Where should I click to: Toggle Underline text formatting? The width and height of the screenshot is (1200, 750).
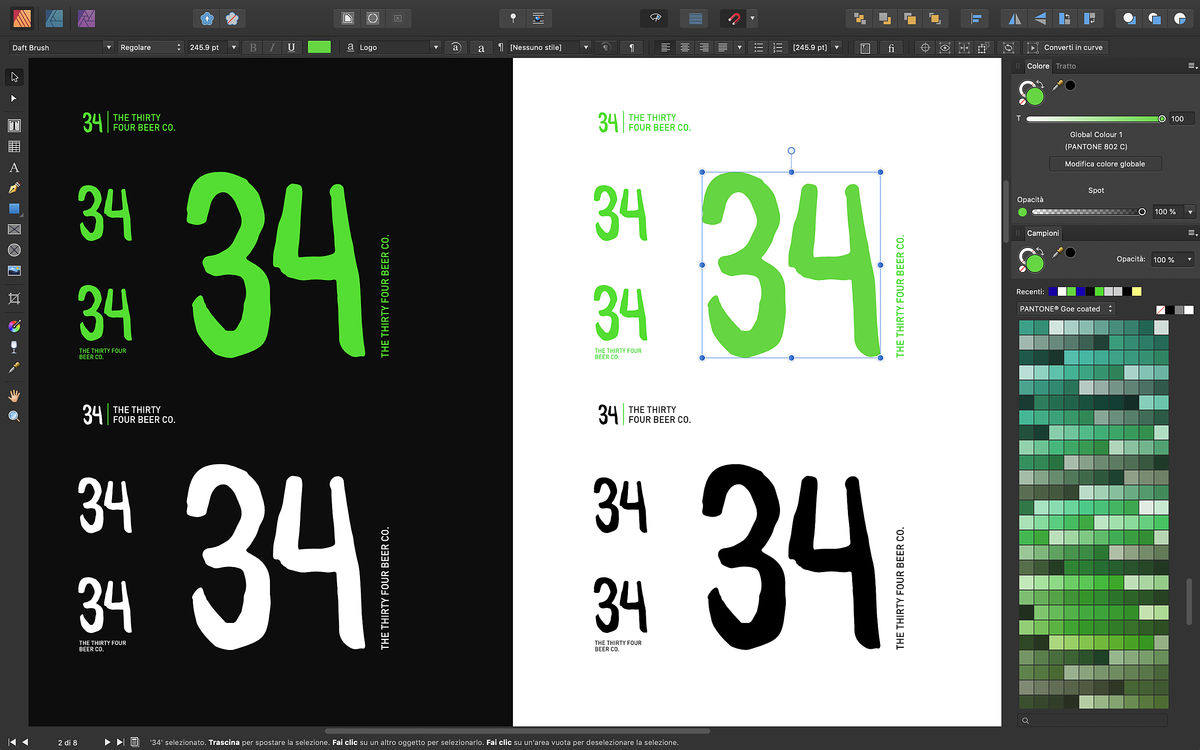click(x=291, y=47)
